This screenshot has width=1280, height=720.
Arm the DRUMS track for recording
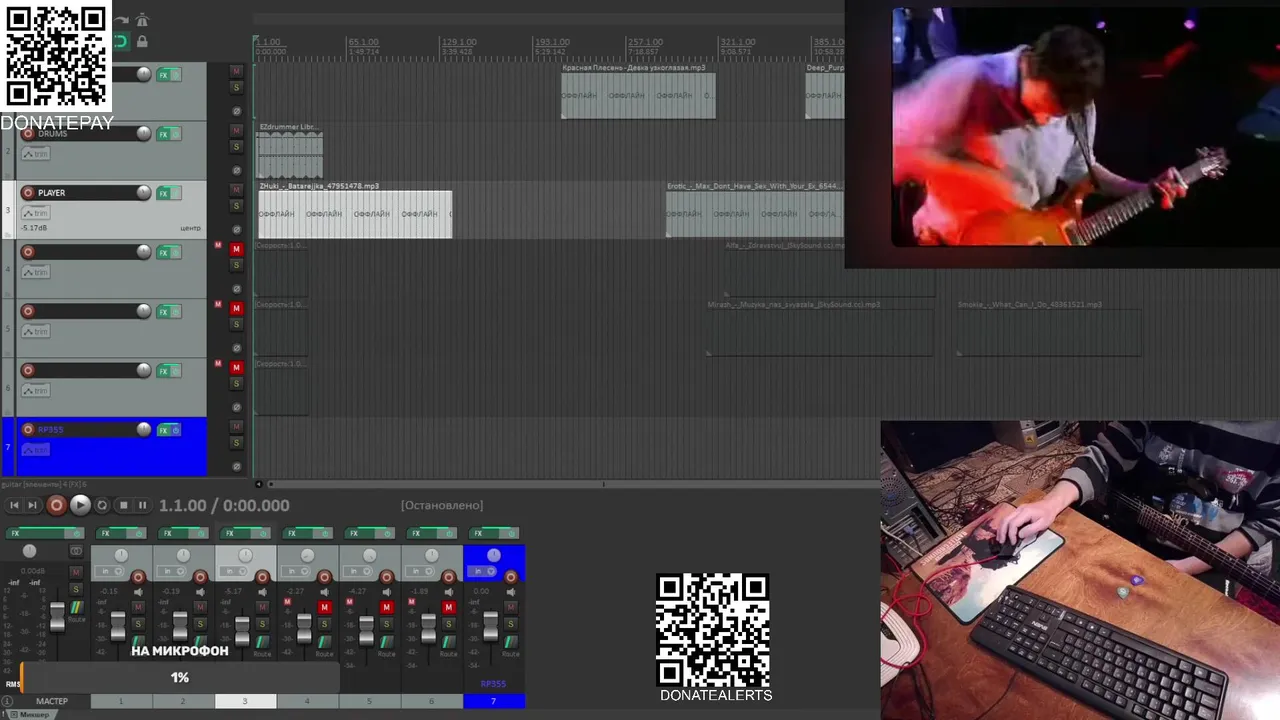(x=28, y=134)
